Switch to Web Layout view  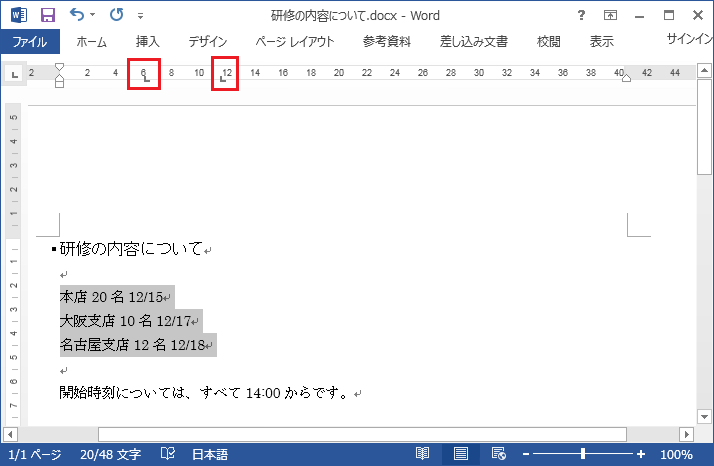click(x=499, y=453)
